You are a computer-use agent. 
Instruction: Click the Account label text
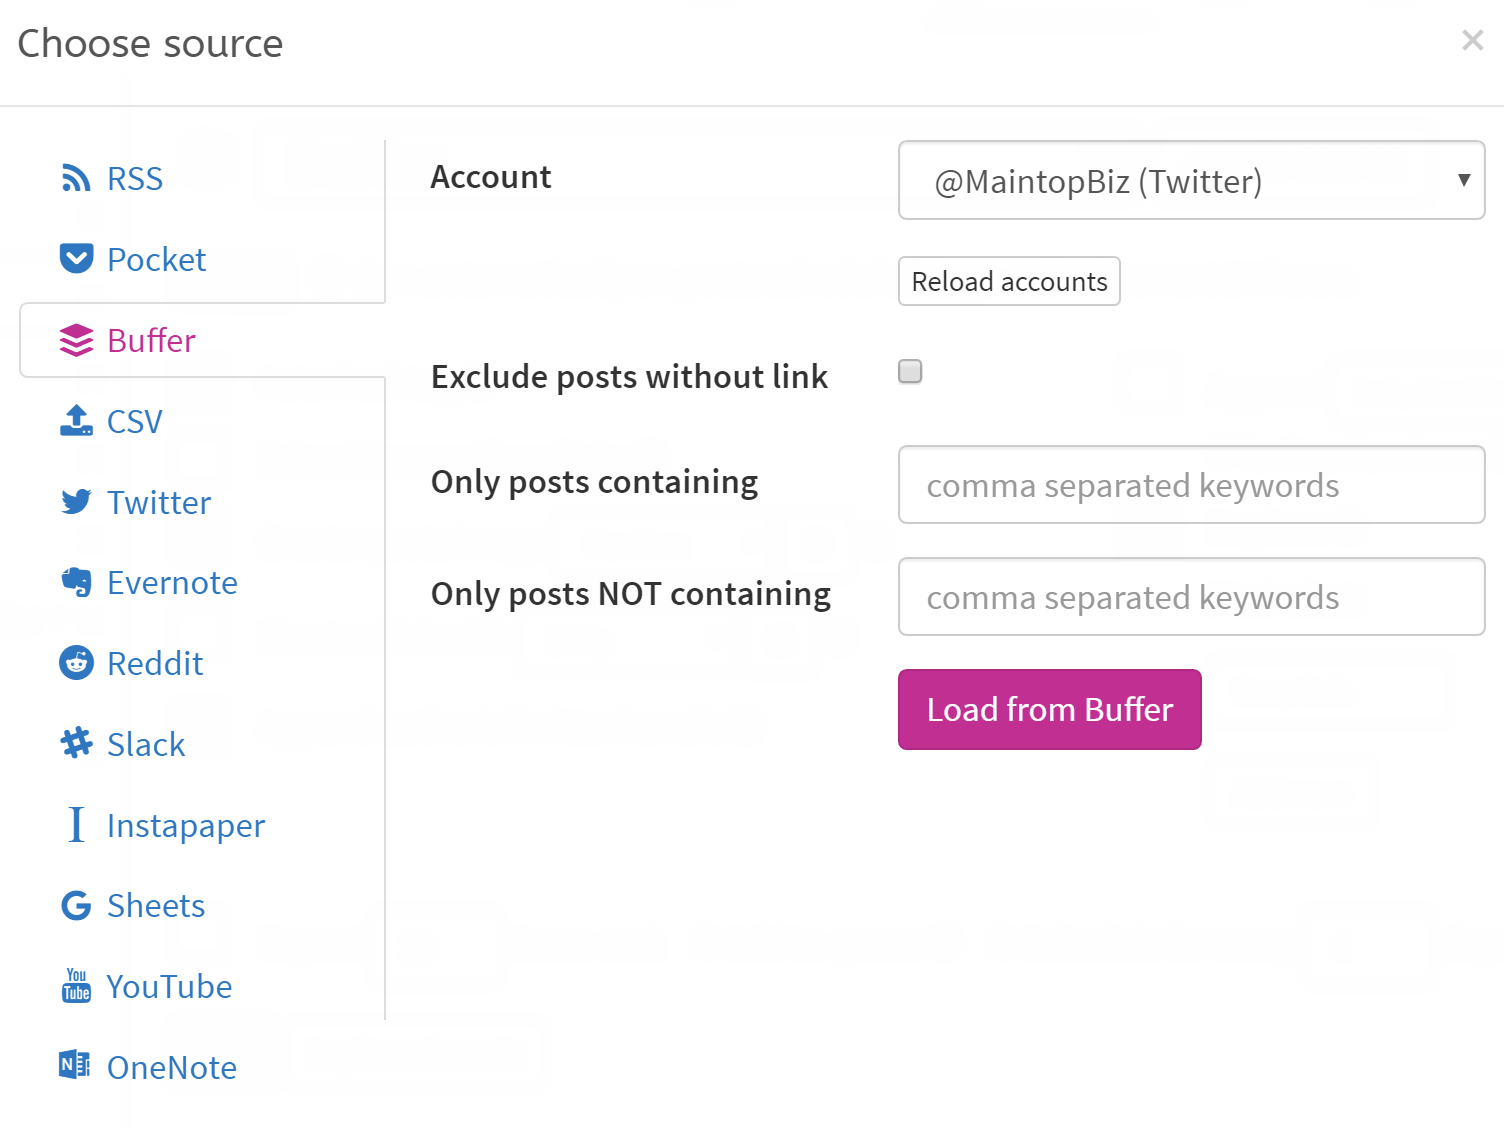[x=491, y=176]
